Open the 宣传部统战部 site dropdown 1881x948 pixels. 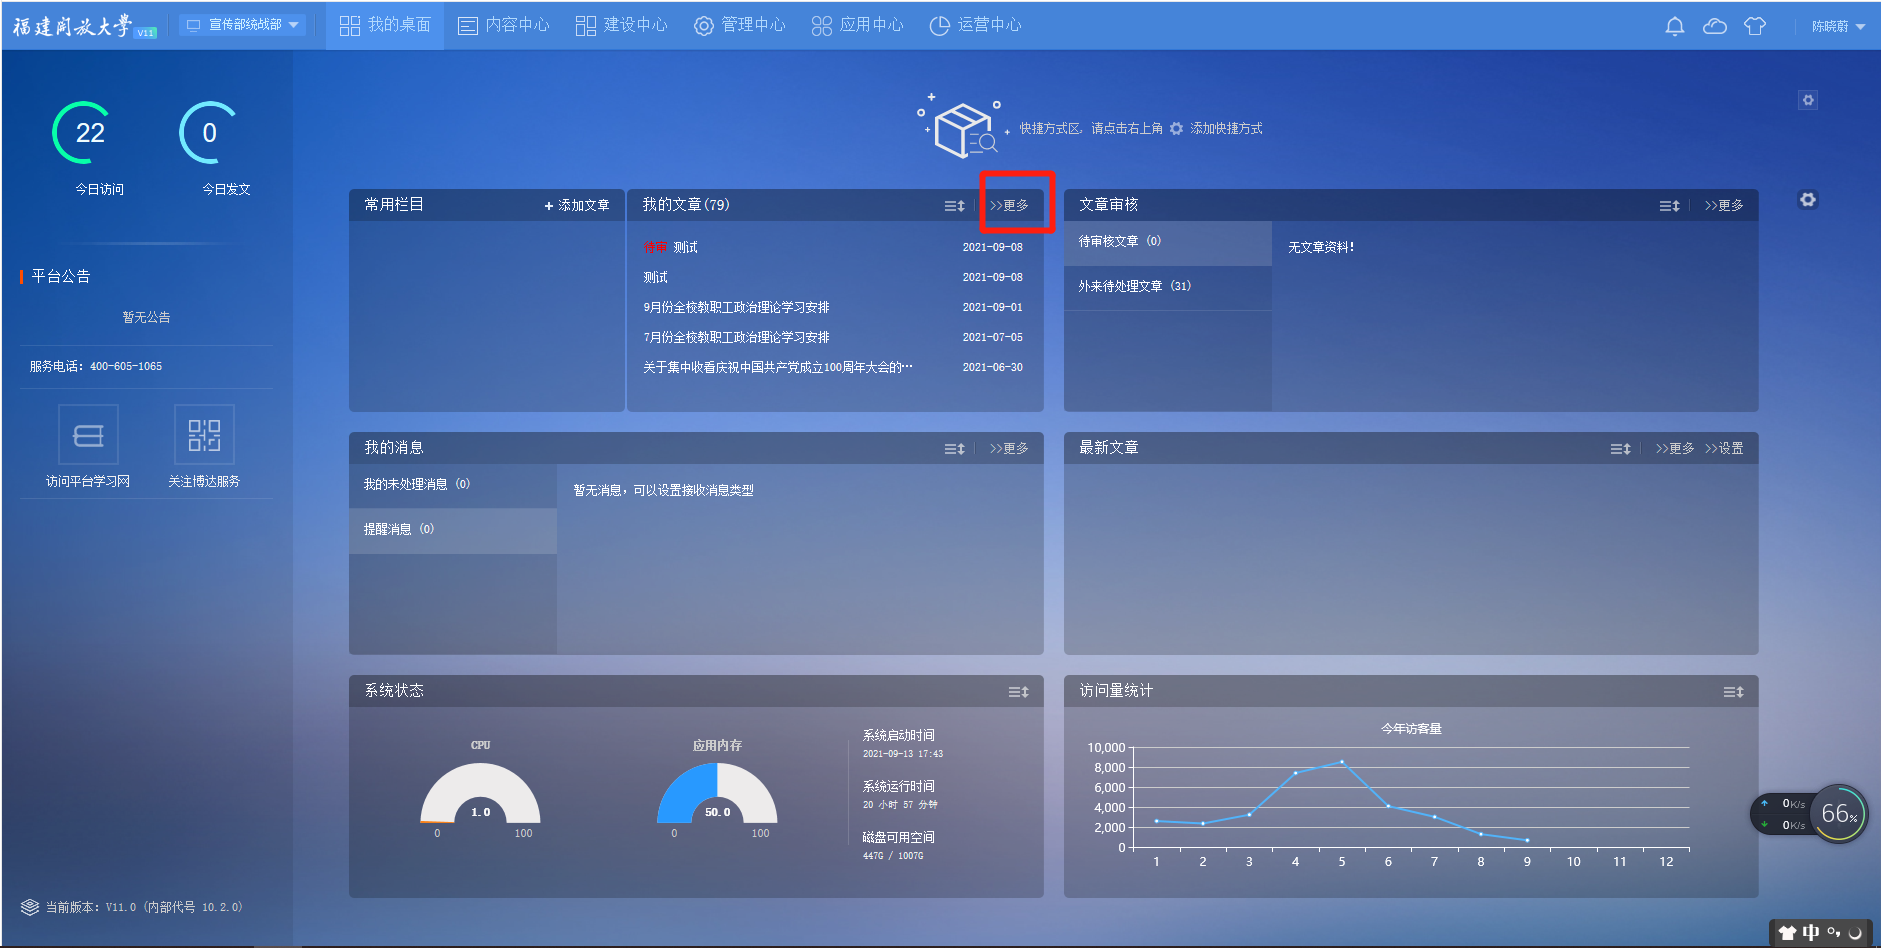tap(244, 25)
